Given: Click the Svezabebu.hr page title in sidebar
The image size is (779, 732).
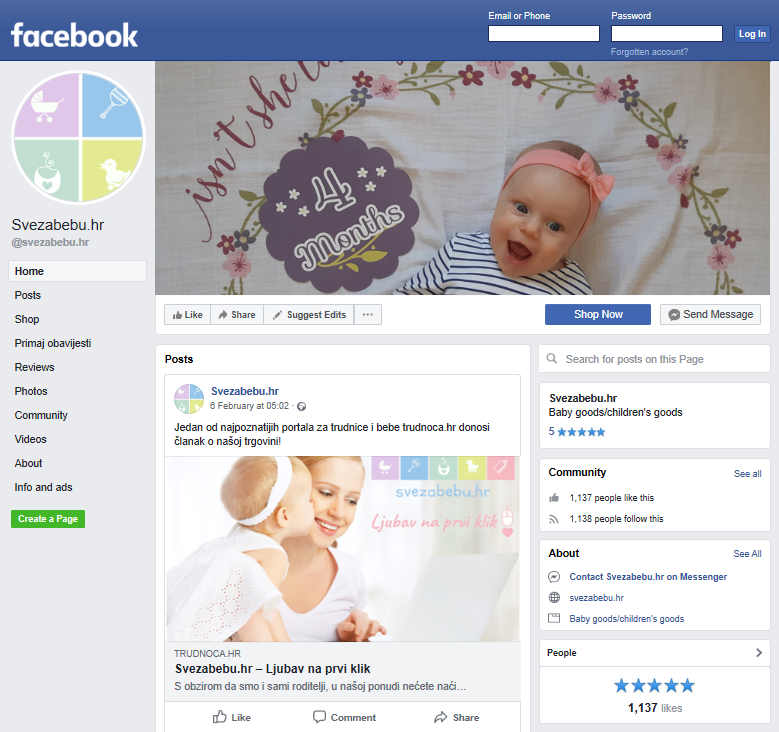Looking at the screenshot, I should tap(58, 225).
